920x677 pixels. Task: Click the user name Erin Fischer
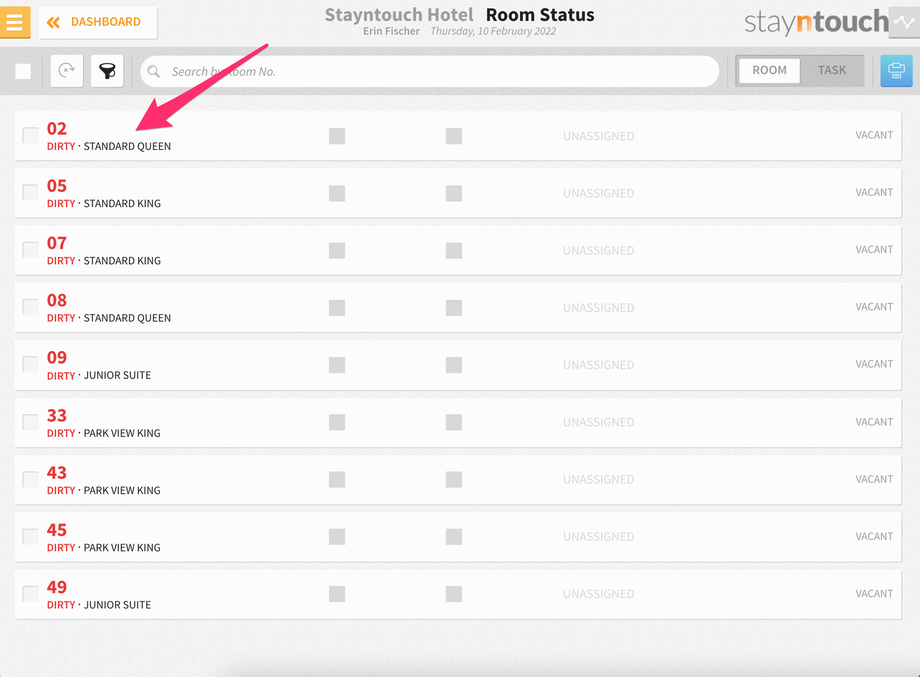391,31
